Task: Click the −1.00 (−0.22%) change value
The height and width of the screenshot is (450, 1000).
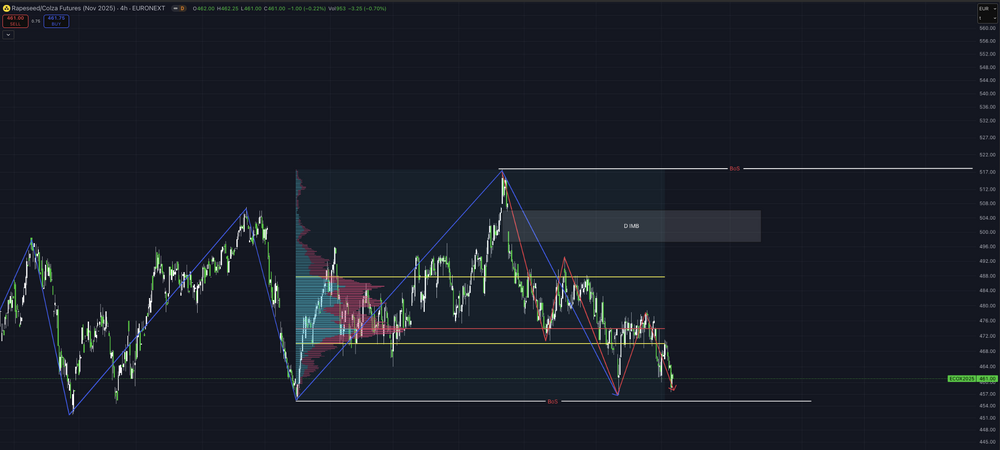Action: pyautogui.click(x=307, y=8)
